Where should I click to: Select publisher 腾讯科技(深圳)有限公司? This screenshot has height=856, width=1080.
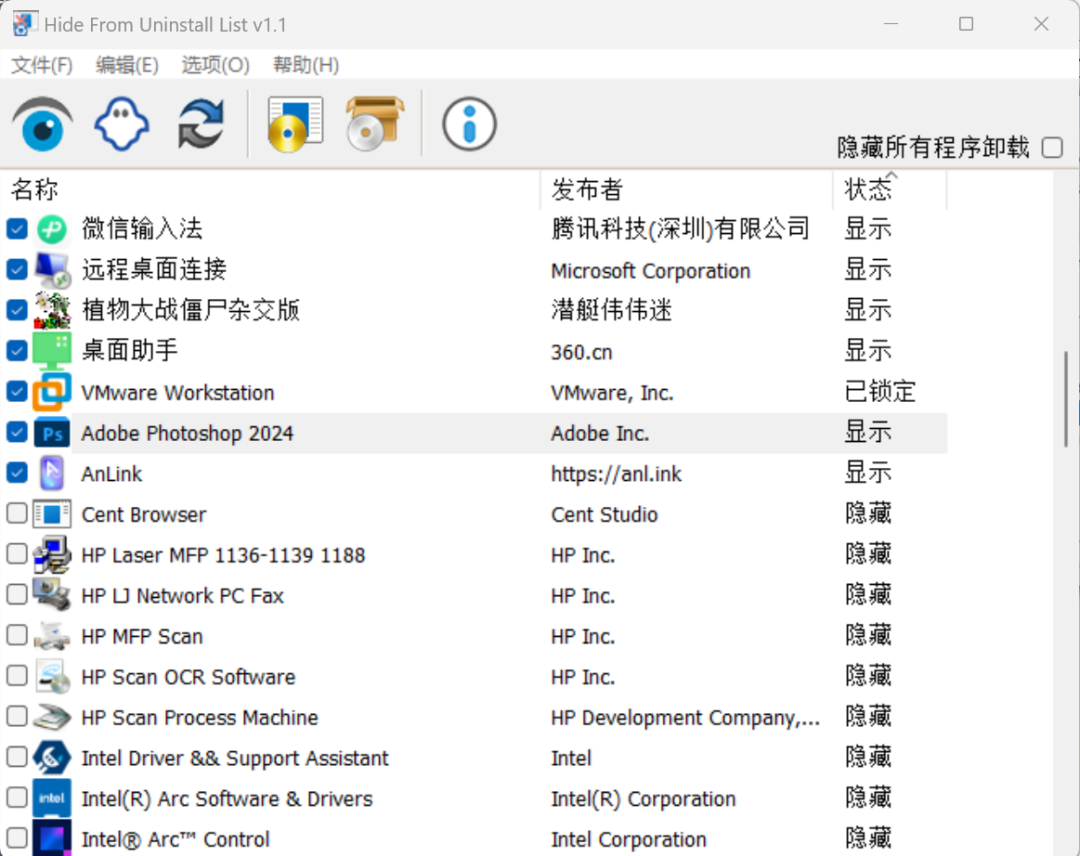tap(680, 229)
